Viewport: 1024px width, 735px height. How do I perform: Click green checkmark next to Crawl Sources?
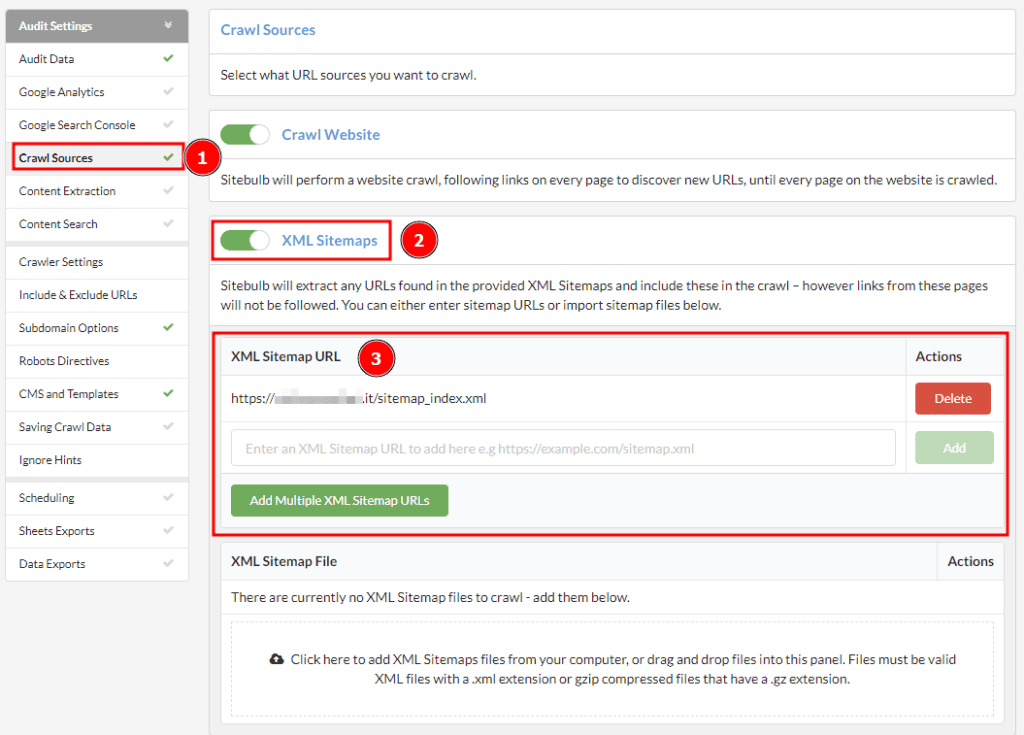tap(168, 157)
